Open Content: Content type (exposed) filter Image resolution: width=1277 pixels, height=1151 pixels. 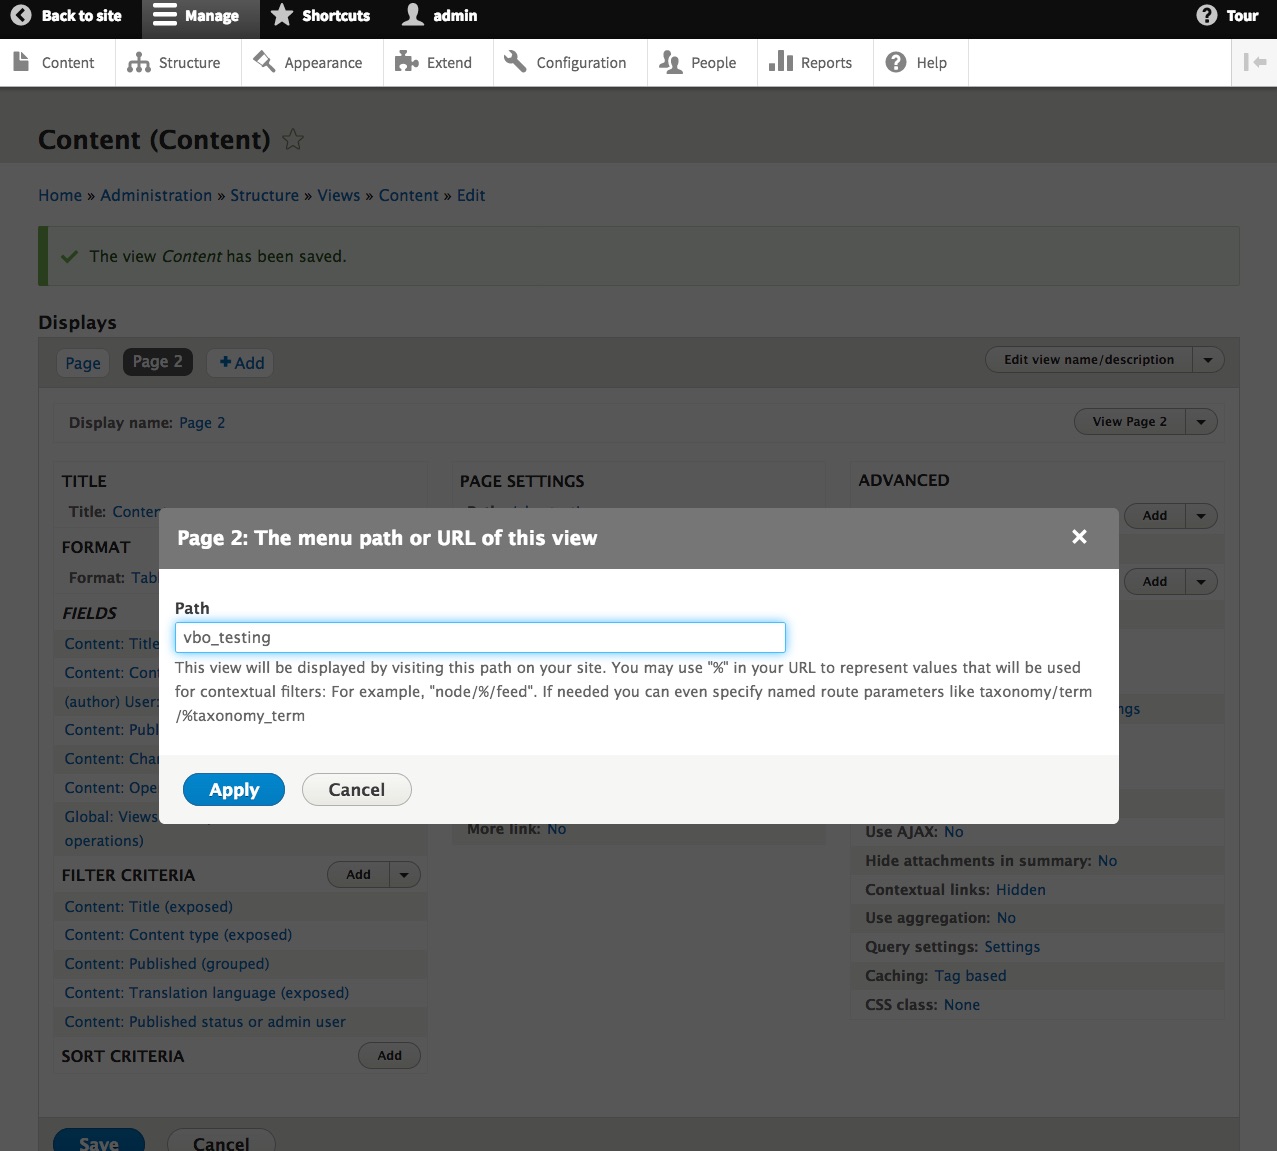pyautogui.click(x=178, y=935)
